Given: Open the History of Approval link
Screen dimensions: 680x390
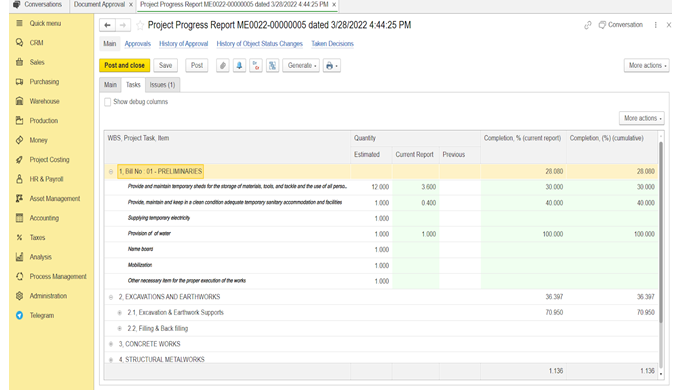Looking at the screenshot, I should point(183,44).
